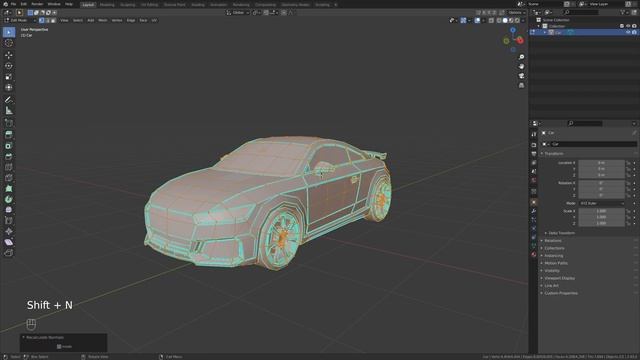Click the Scale X value field

[x=602, y=211]
